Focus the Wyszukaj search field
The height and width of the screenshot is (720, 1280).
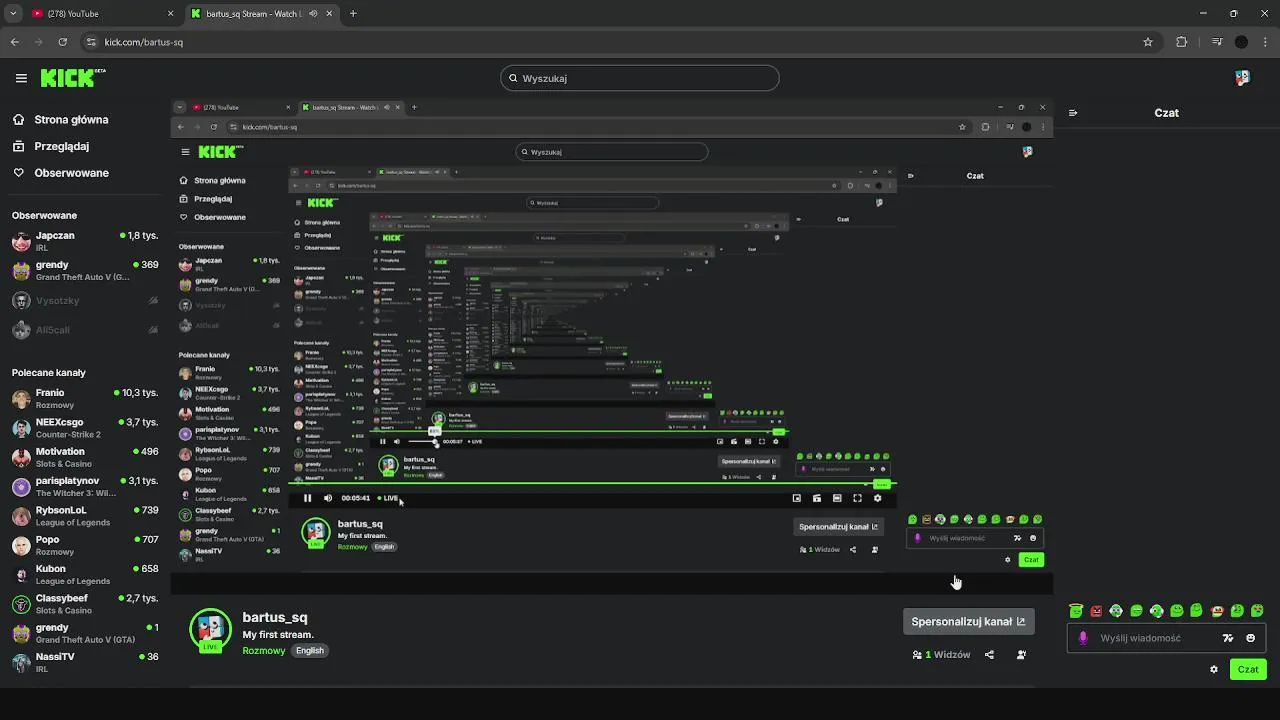point(640,78)
